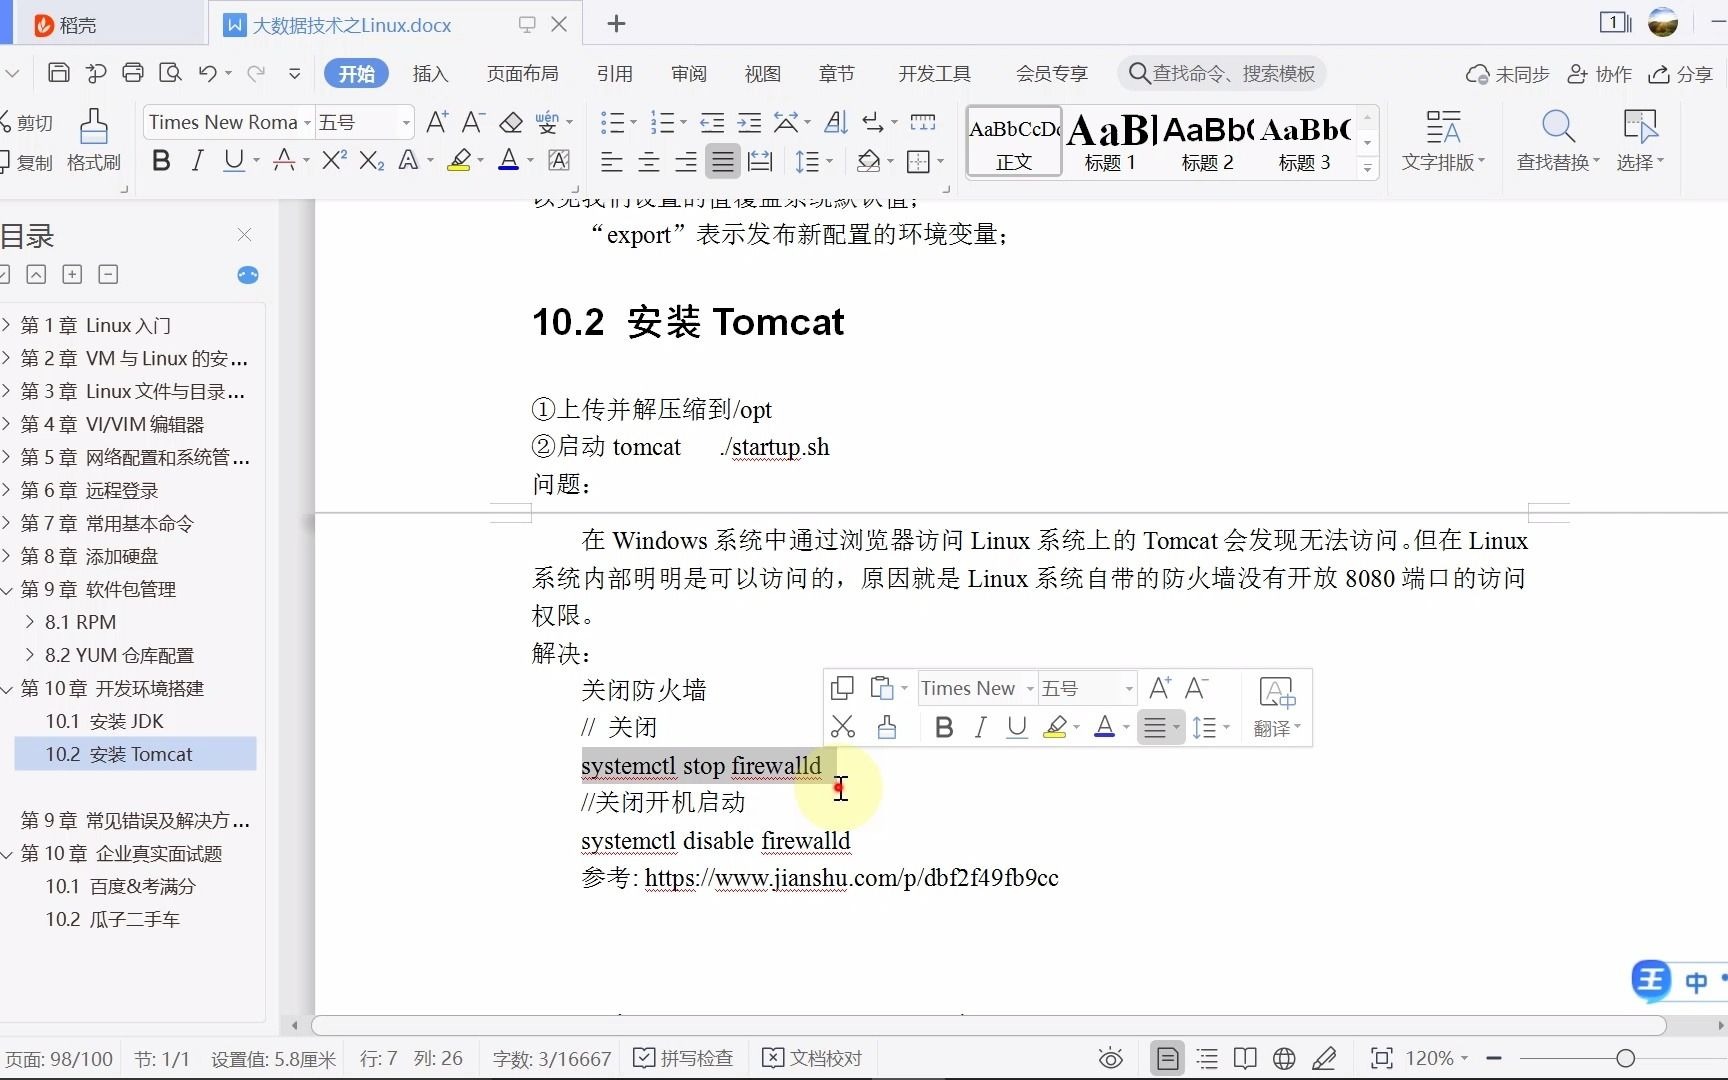The width and height of the screenshot is (1728, 1080).
Task: Select 10.1 安装 JDK in the outline
Action: click(104, 721)
